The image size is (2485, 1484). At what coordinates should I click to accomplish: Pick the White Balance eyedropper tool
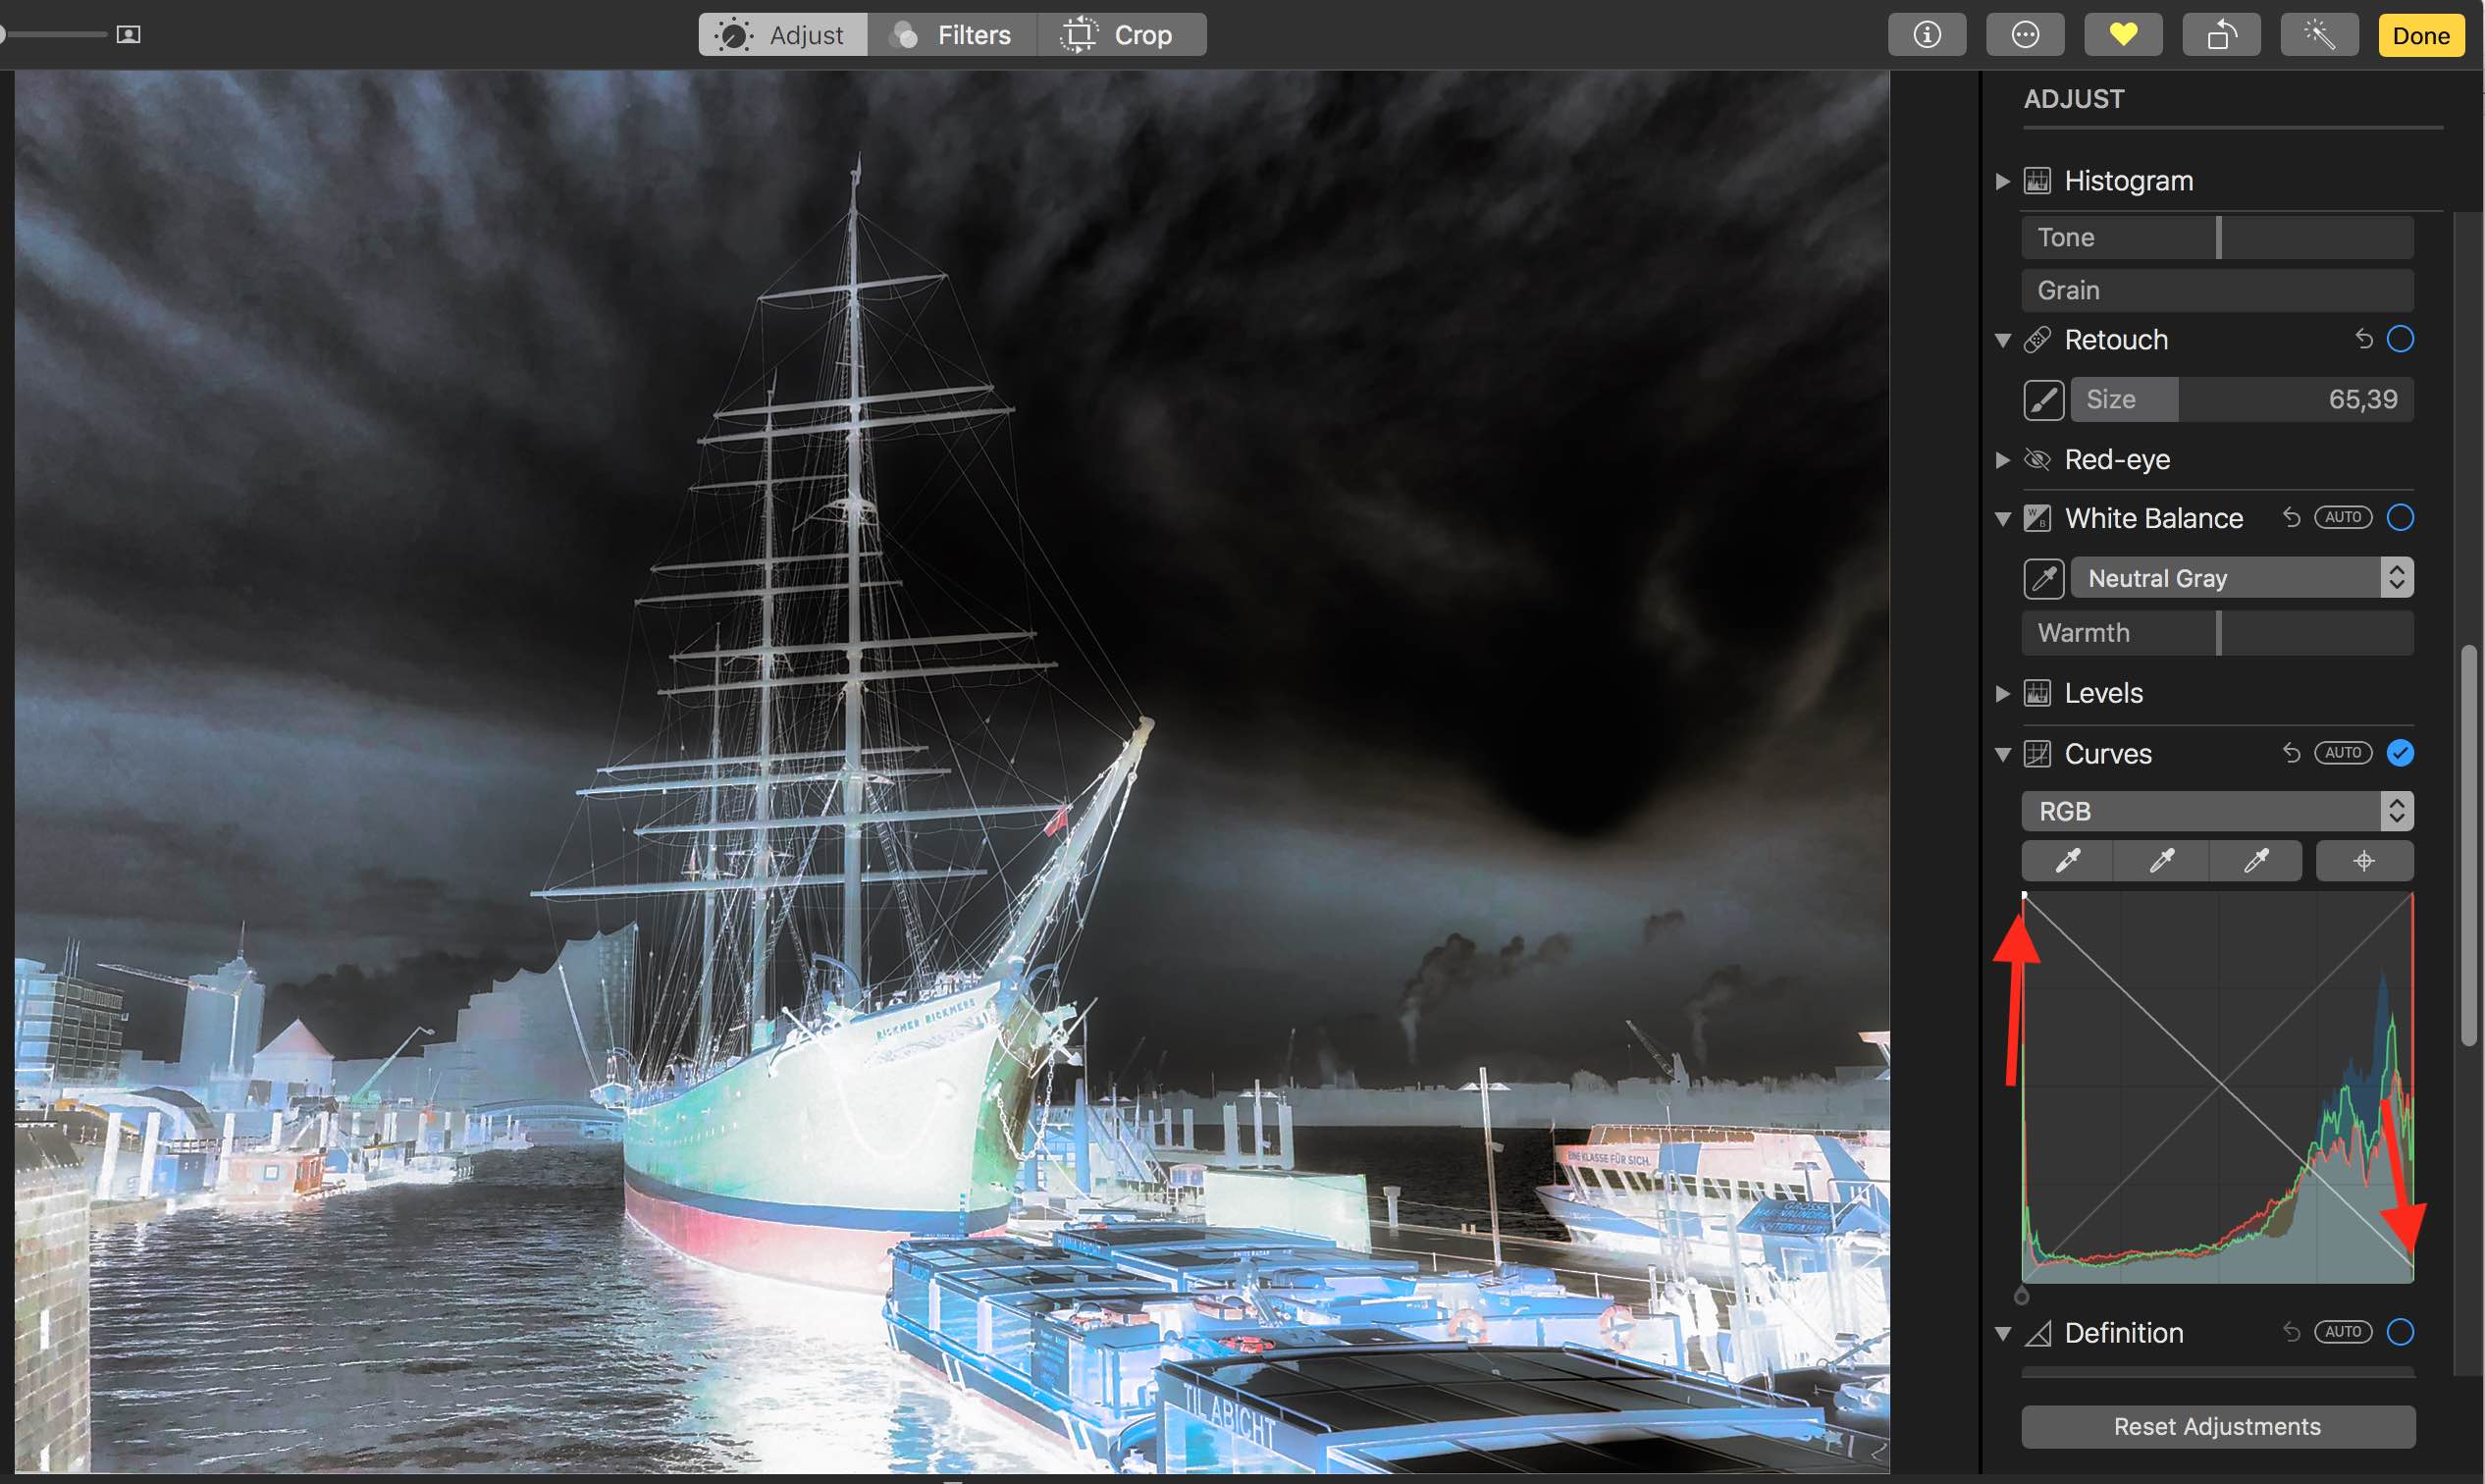pyautogui.click(x=2043, y=578)
